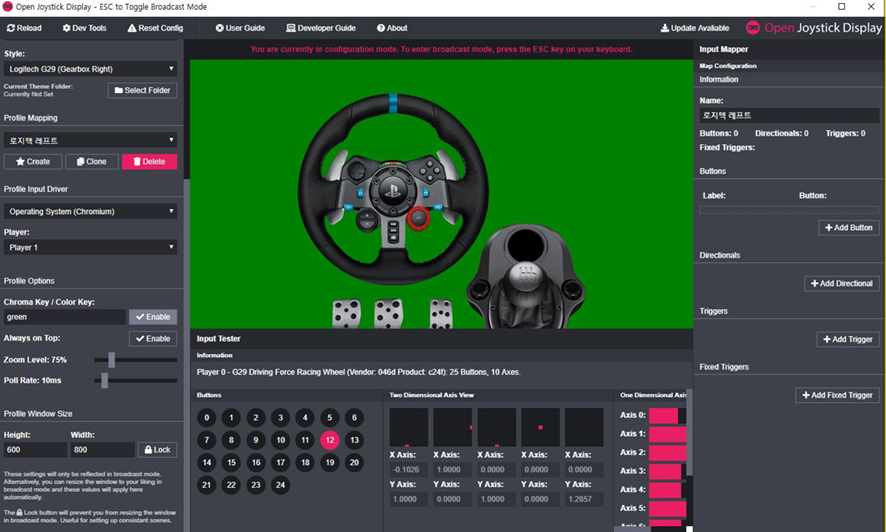
Task: Click button indicator 4
Action: click(305, 418)
